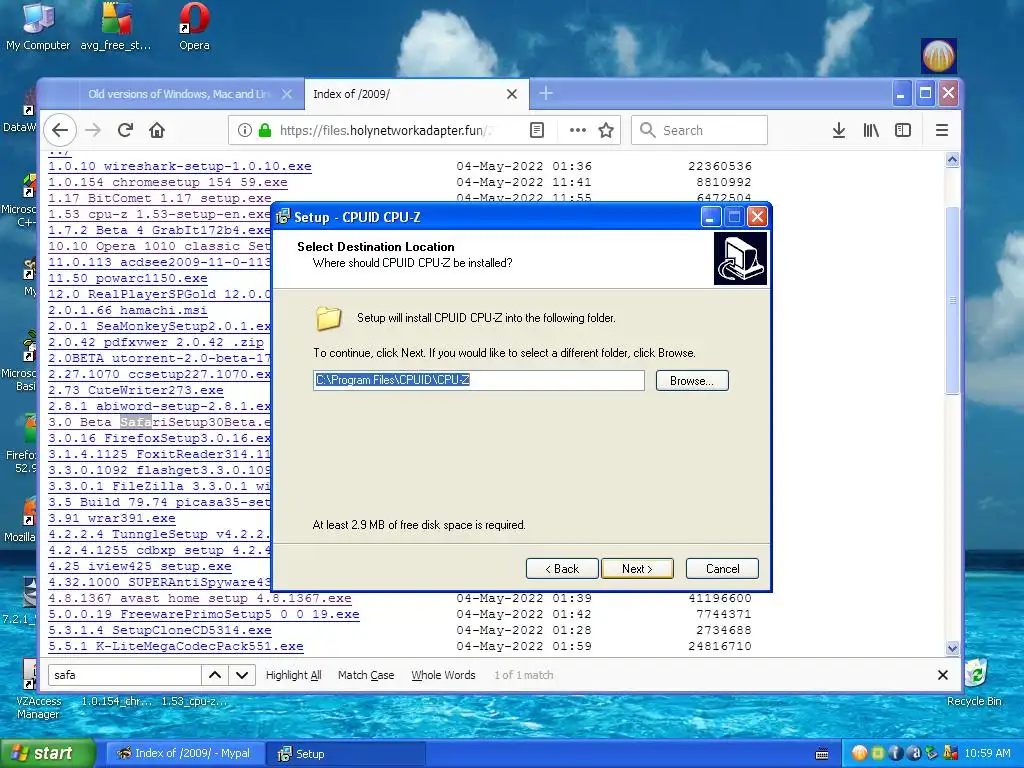Open the browser hamburger menu
Screen dimensions: 1024x768
(942, 130)
